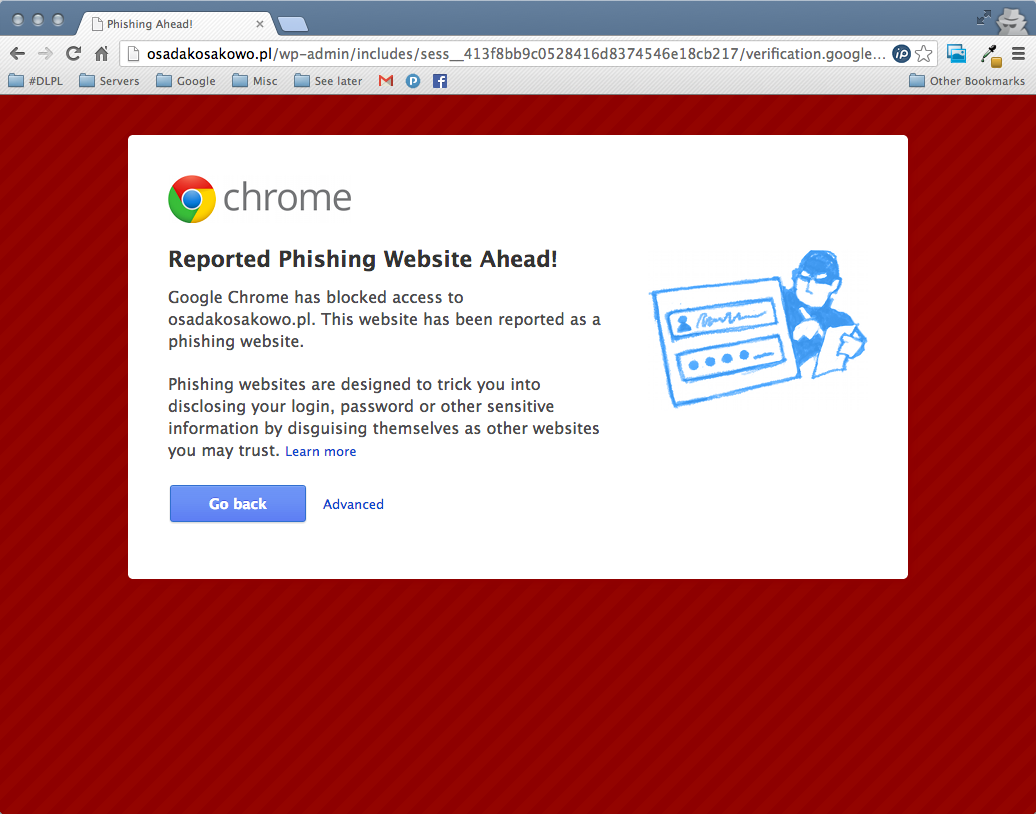Expand the #DLPL bookmarks folder
This screenshot has height=814, width=1036.
pos(36,81)
